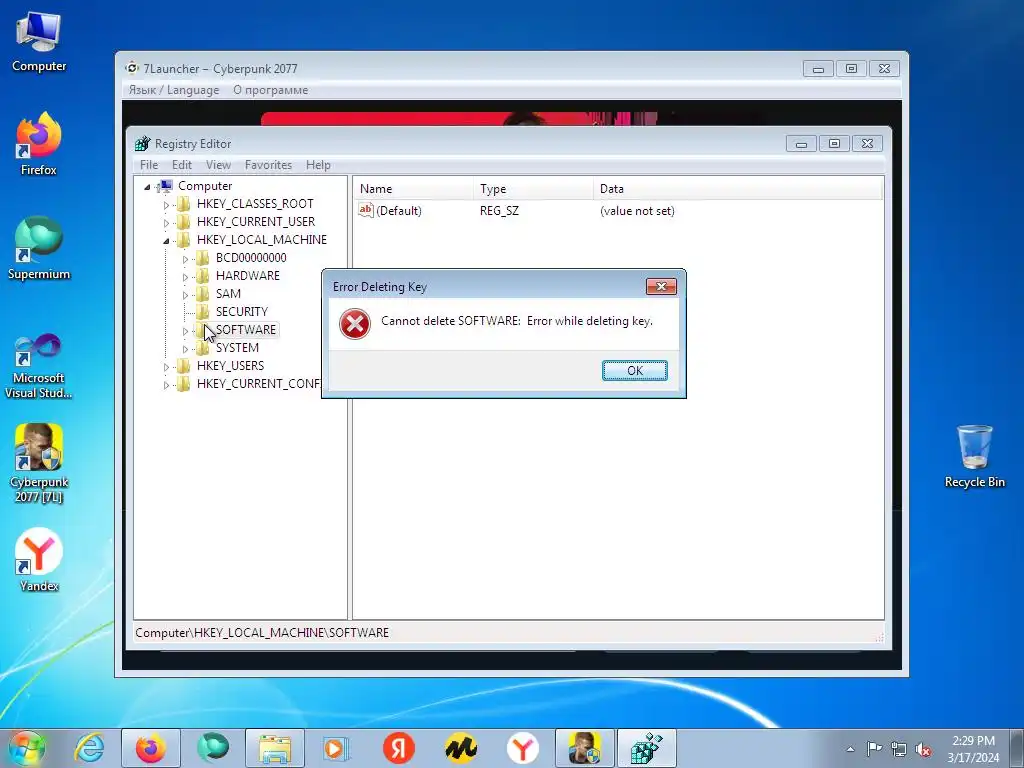This screenshot has height=768, width=1024.
Task: Select HKEY_LOCAL_MACHINE in tree
Action: 261,240
